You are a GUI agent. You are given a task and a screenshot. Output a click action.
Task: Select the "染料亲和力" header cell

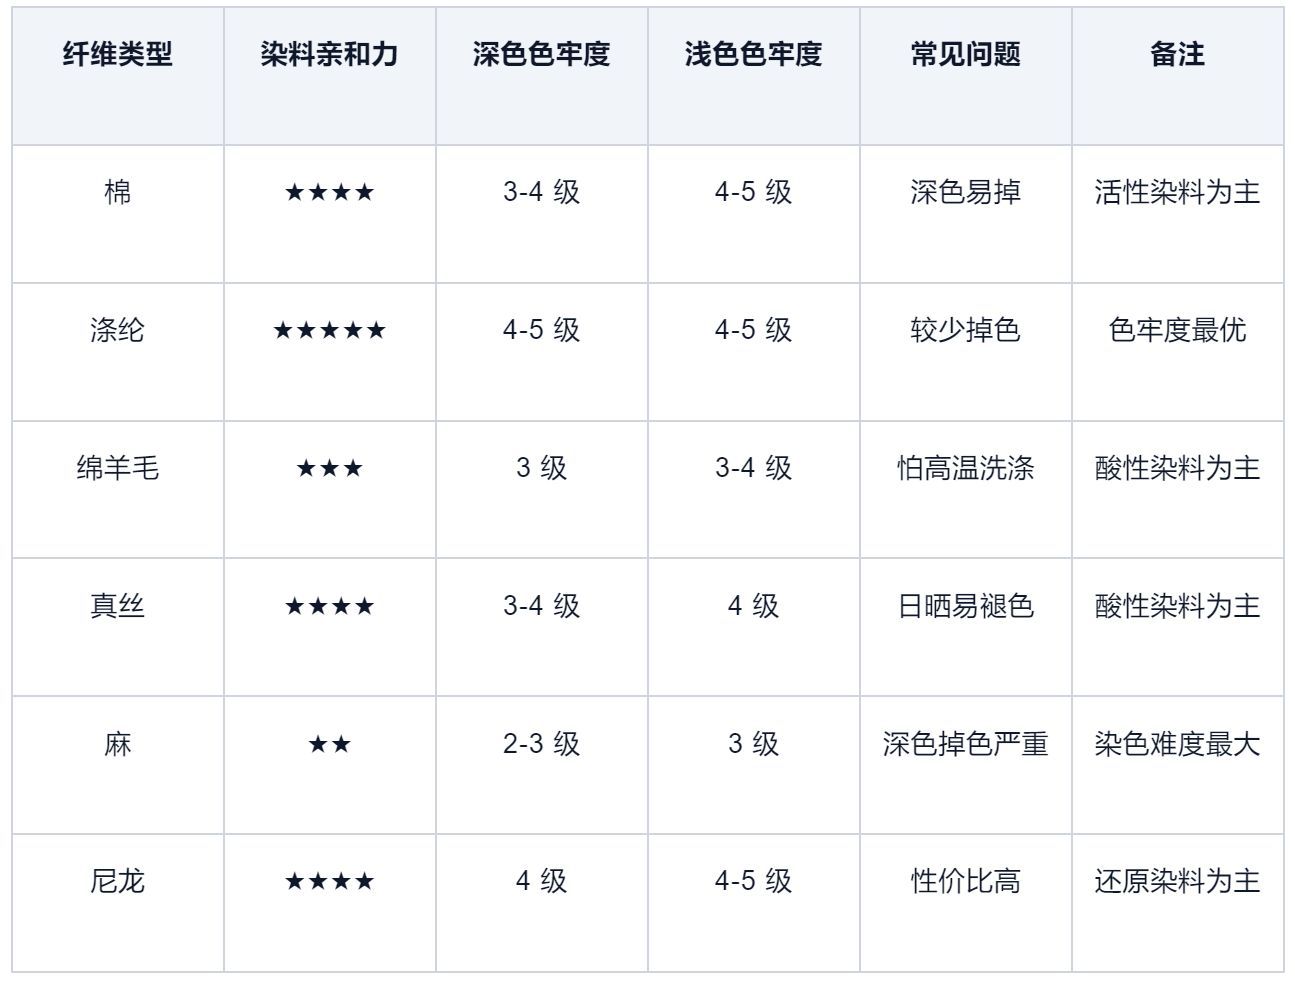point(329,55)
